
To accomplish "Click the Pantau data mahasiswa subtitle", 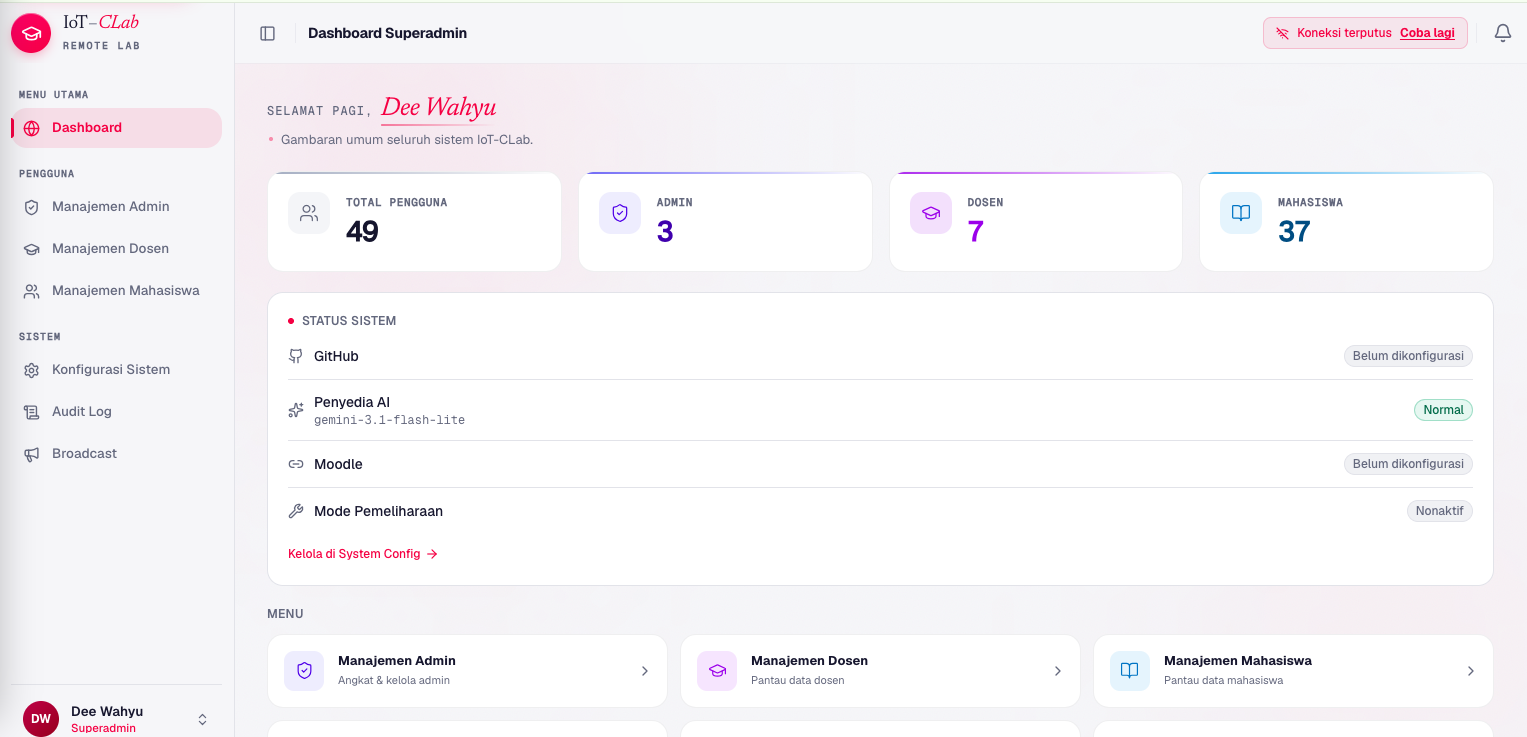I will click(1223, 680).
